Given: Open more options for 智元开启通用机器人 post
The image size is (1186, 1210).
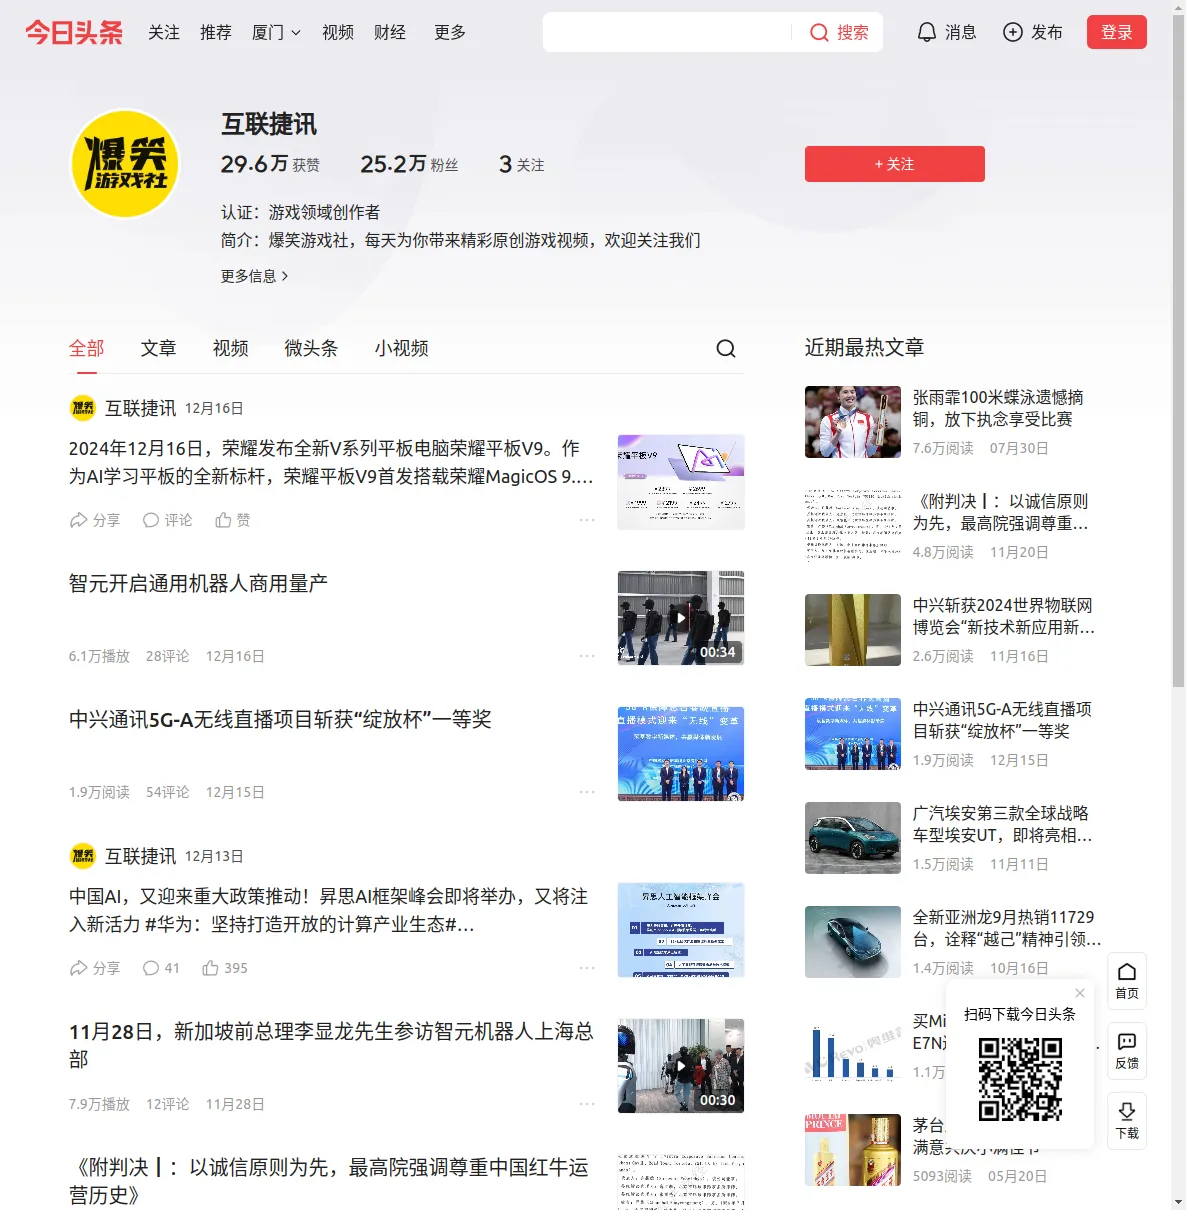Looking at the screenshot, I should 587,656.
